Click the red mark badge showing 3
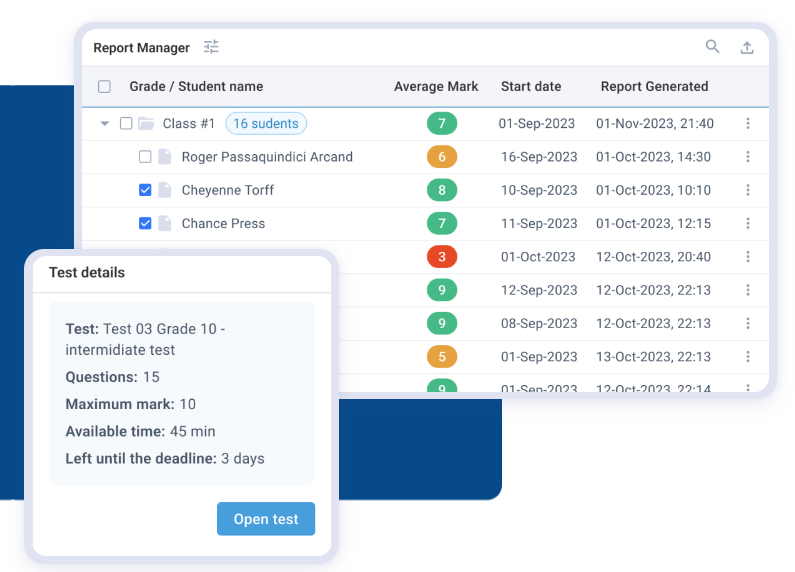The width and height of the screenshot is (795, 572). (x=441, y=257)
